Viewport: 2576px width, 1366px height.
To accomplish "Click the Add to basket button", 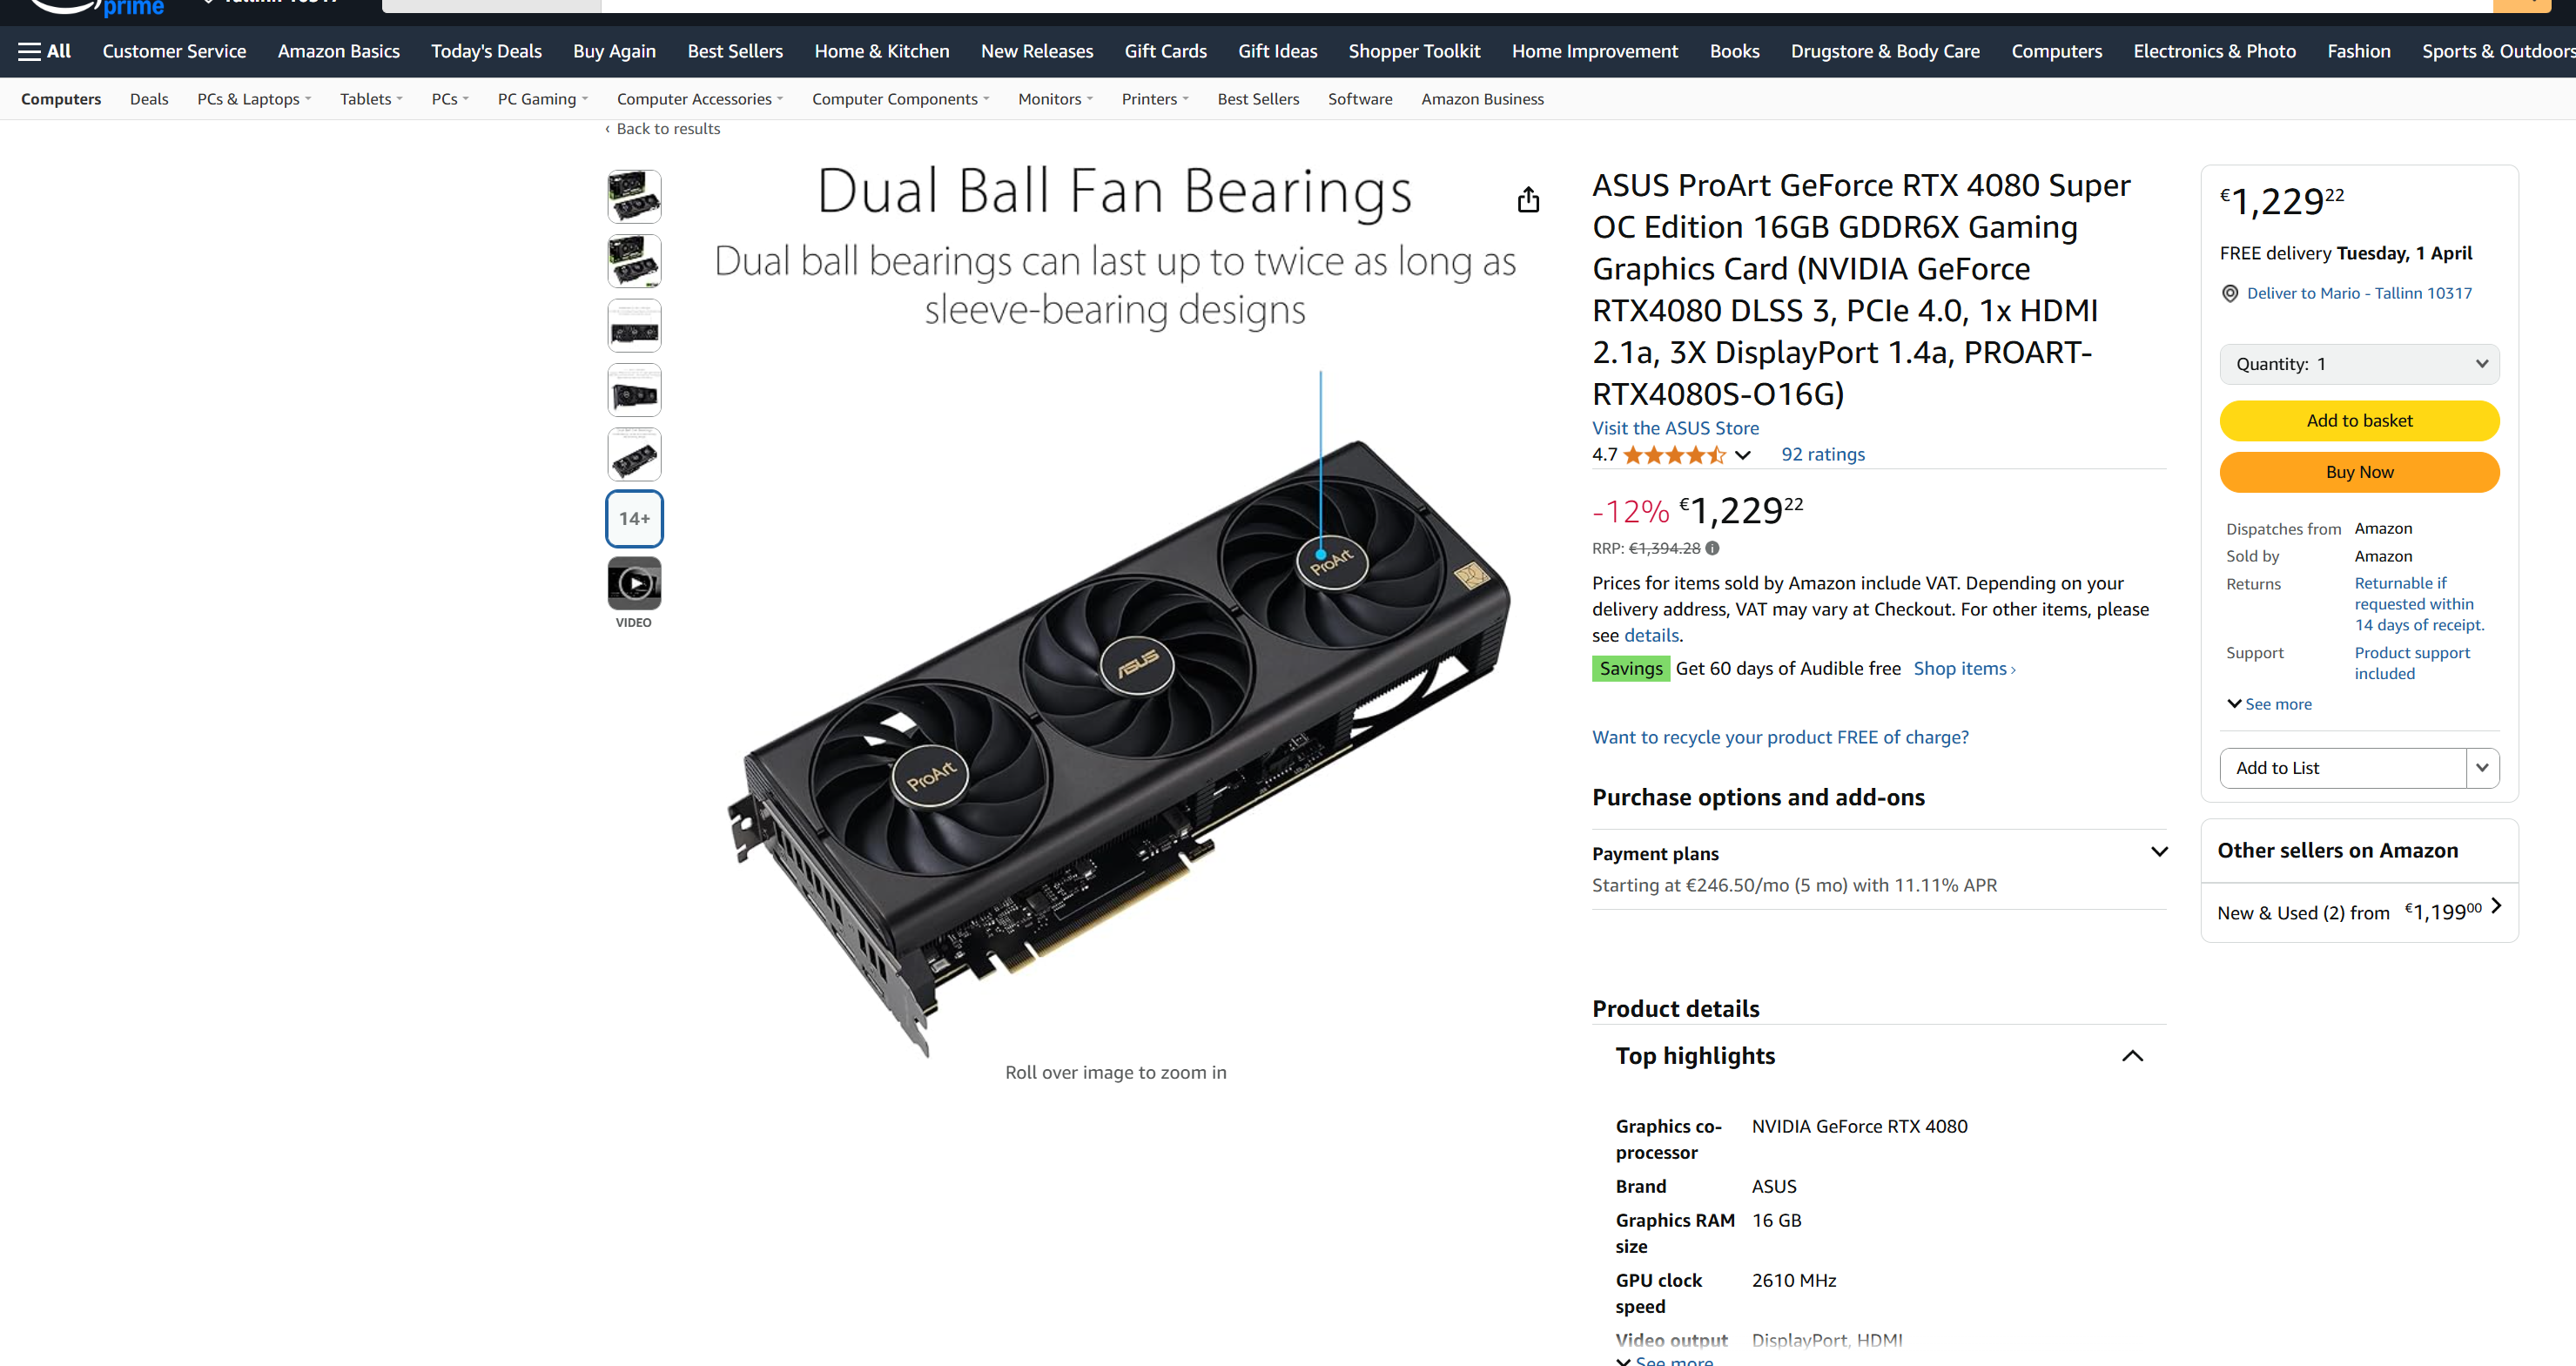I will point(2359,421).
